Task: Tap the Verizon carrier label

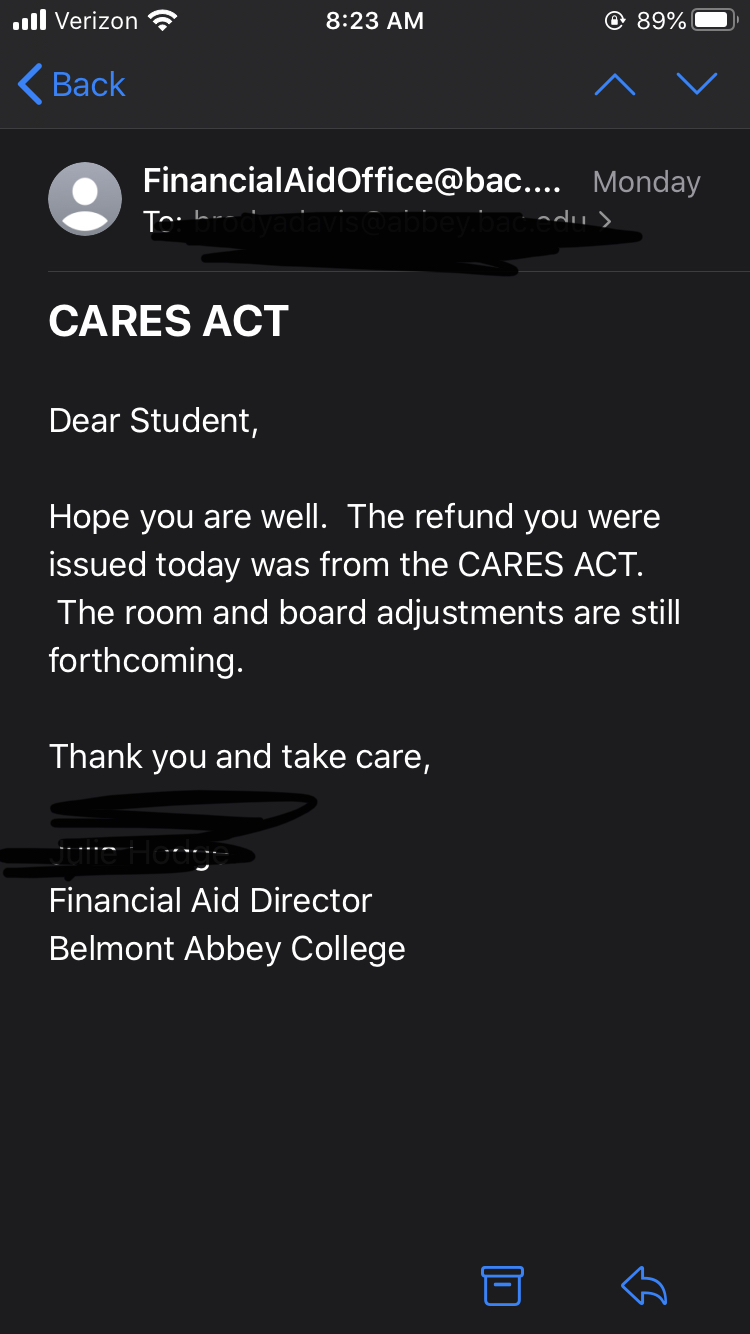Action: pyautogui.click(x=96, y=21)
